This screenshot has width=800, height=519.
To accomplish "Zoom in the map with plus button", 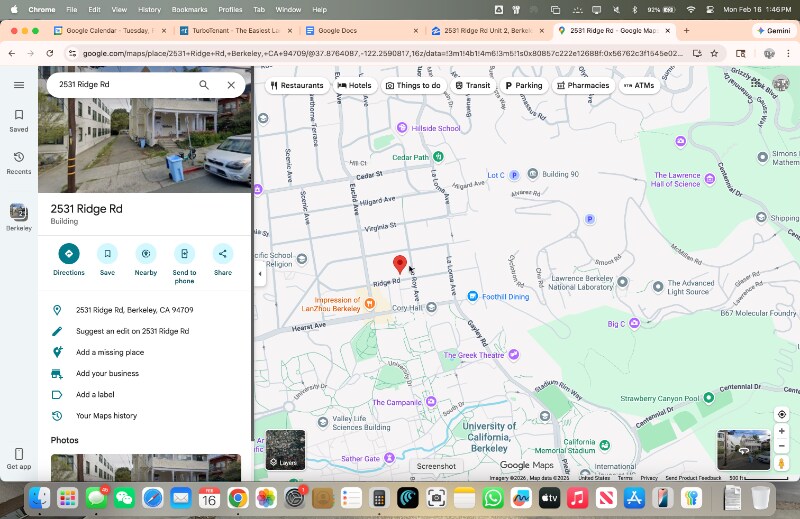I will (x=782, y=431).
